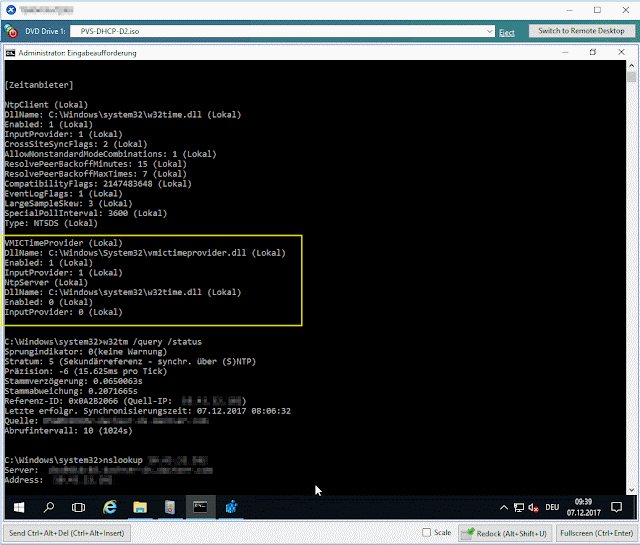Viewport: 640px width, 545px height.
Task: Open the clock showing 09:39
Action: [x=583, y=507]
